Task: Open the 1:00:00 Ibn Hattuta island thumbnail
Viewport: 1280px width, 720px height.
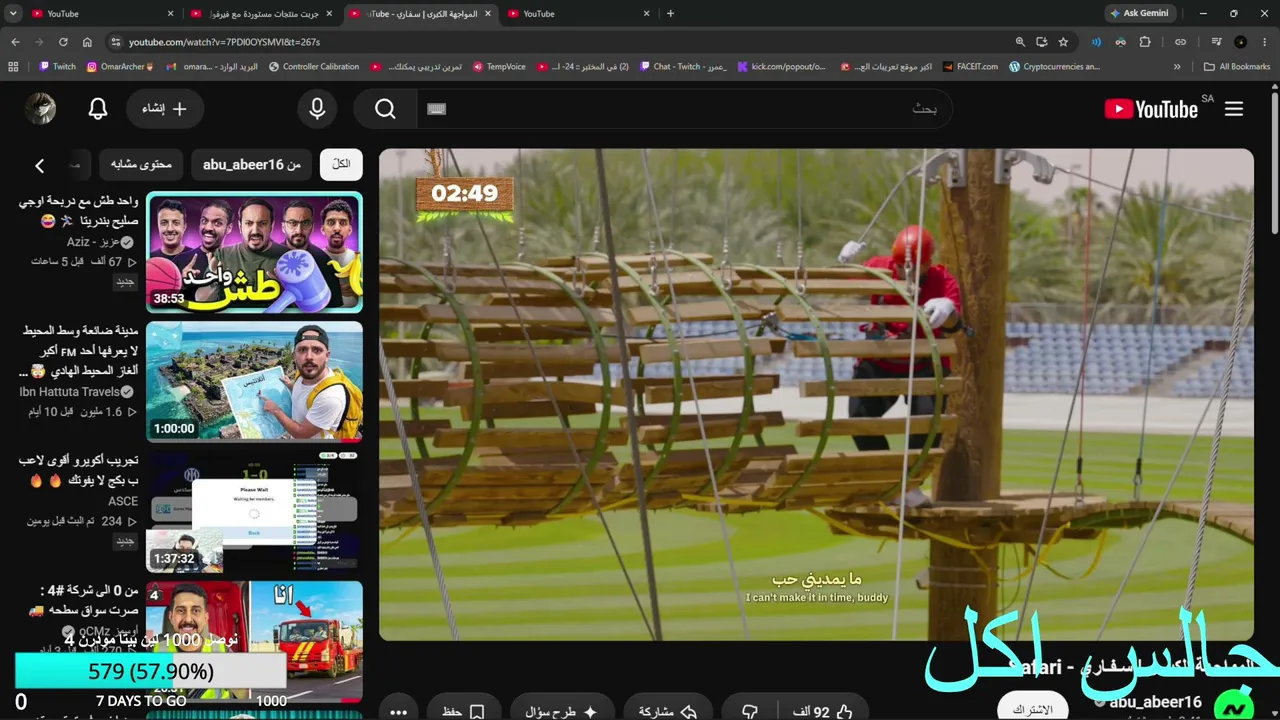Action: click(x=254, y=381)
